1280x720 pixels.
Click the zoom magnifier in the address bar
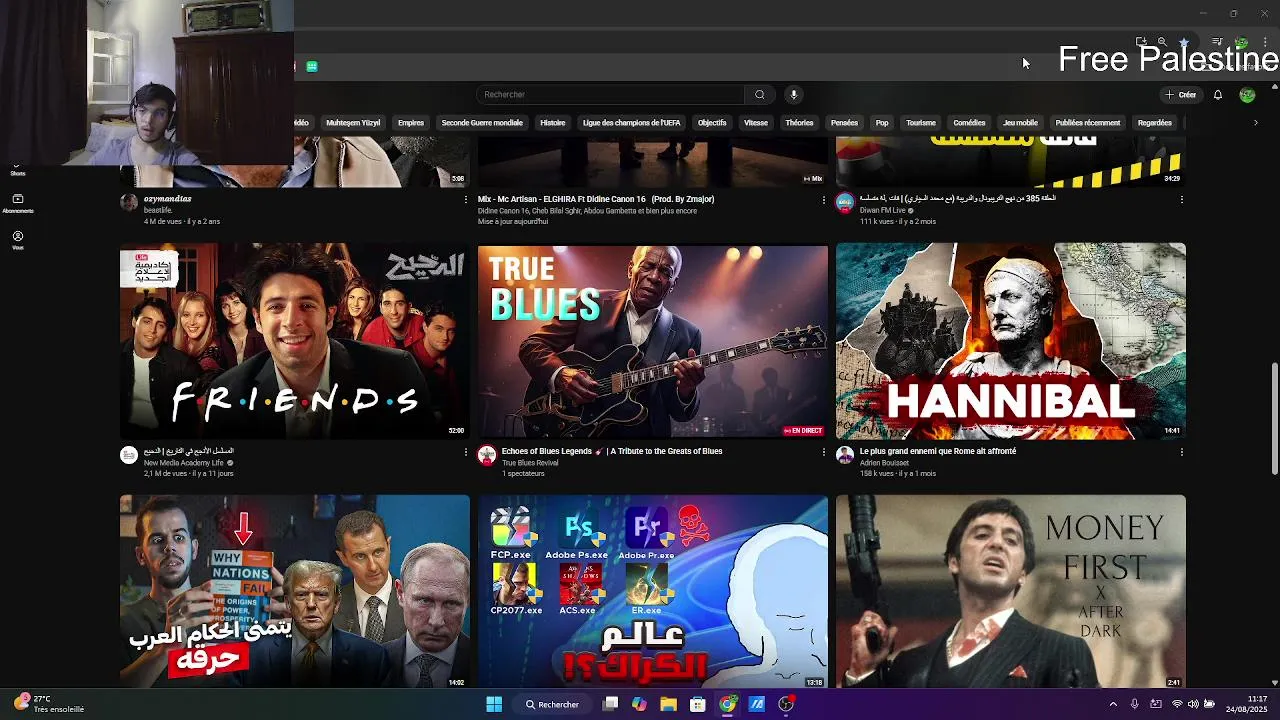click(1162, 42)
